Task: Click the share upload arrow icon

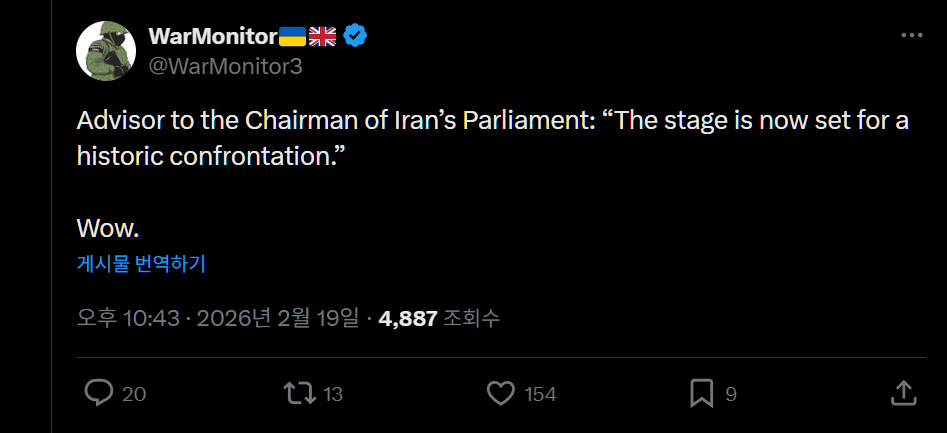Action: tap(903, 392)
